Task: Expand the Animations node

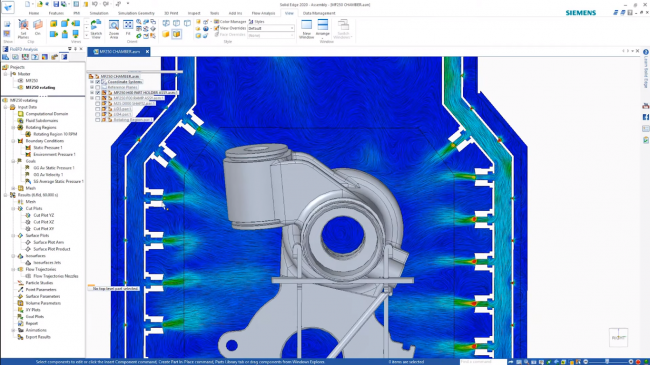Action: [13, 330]
